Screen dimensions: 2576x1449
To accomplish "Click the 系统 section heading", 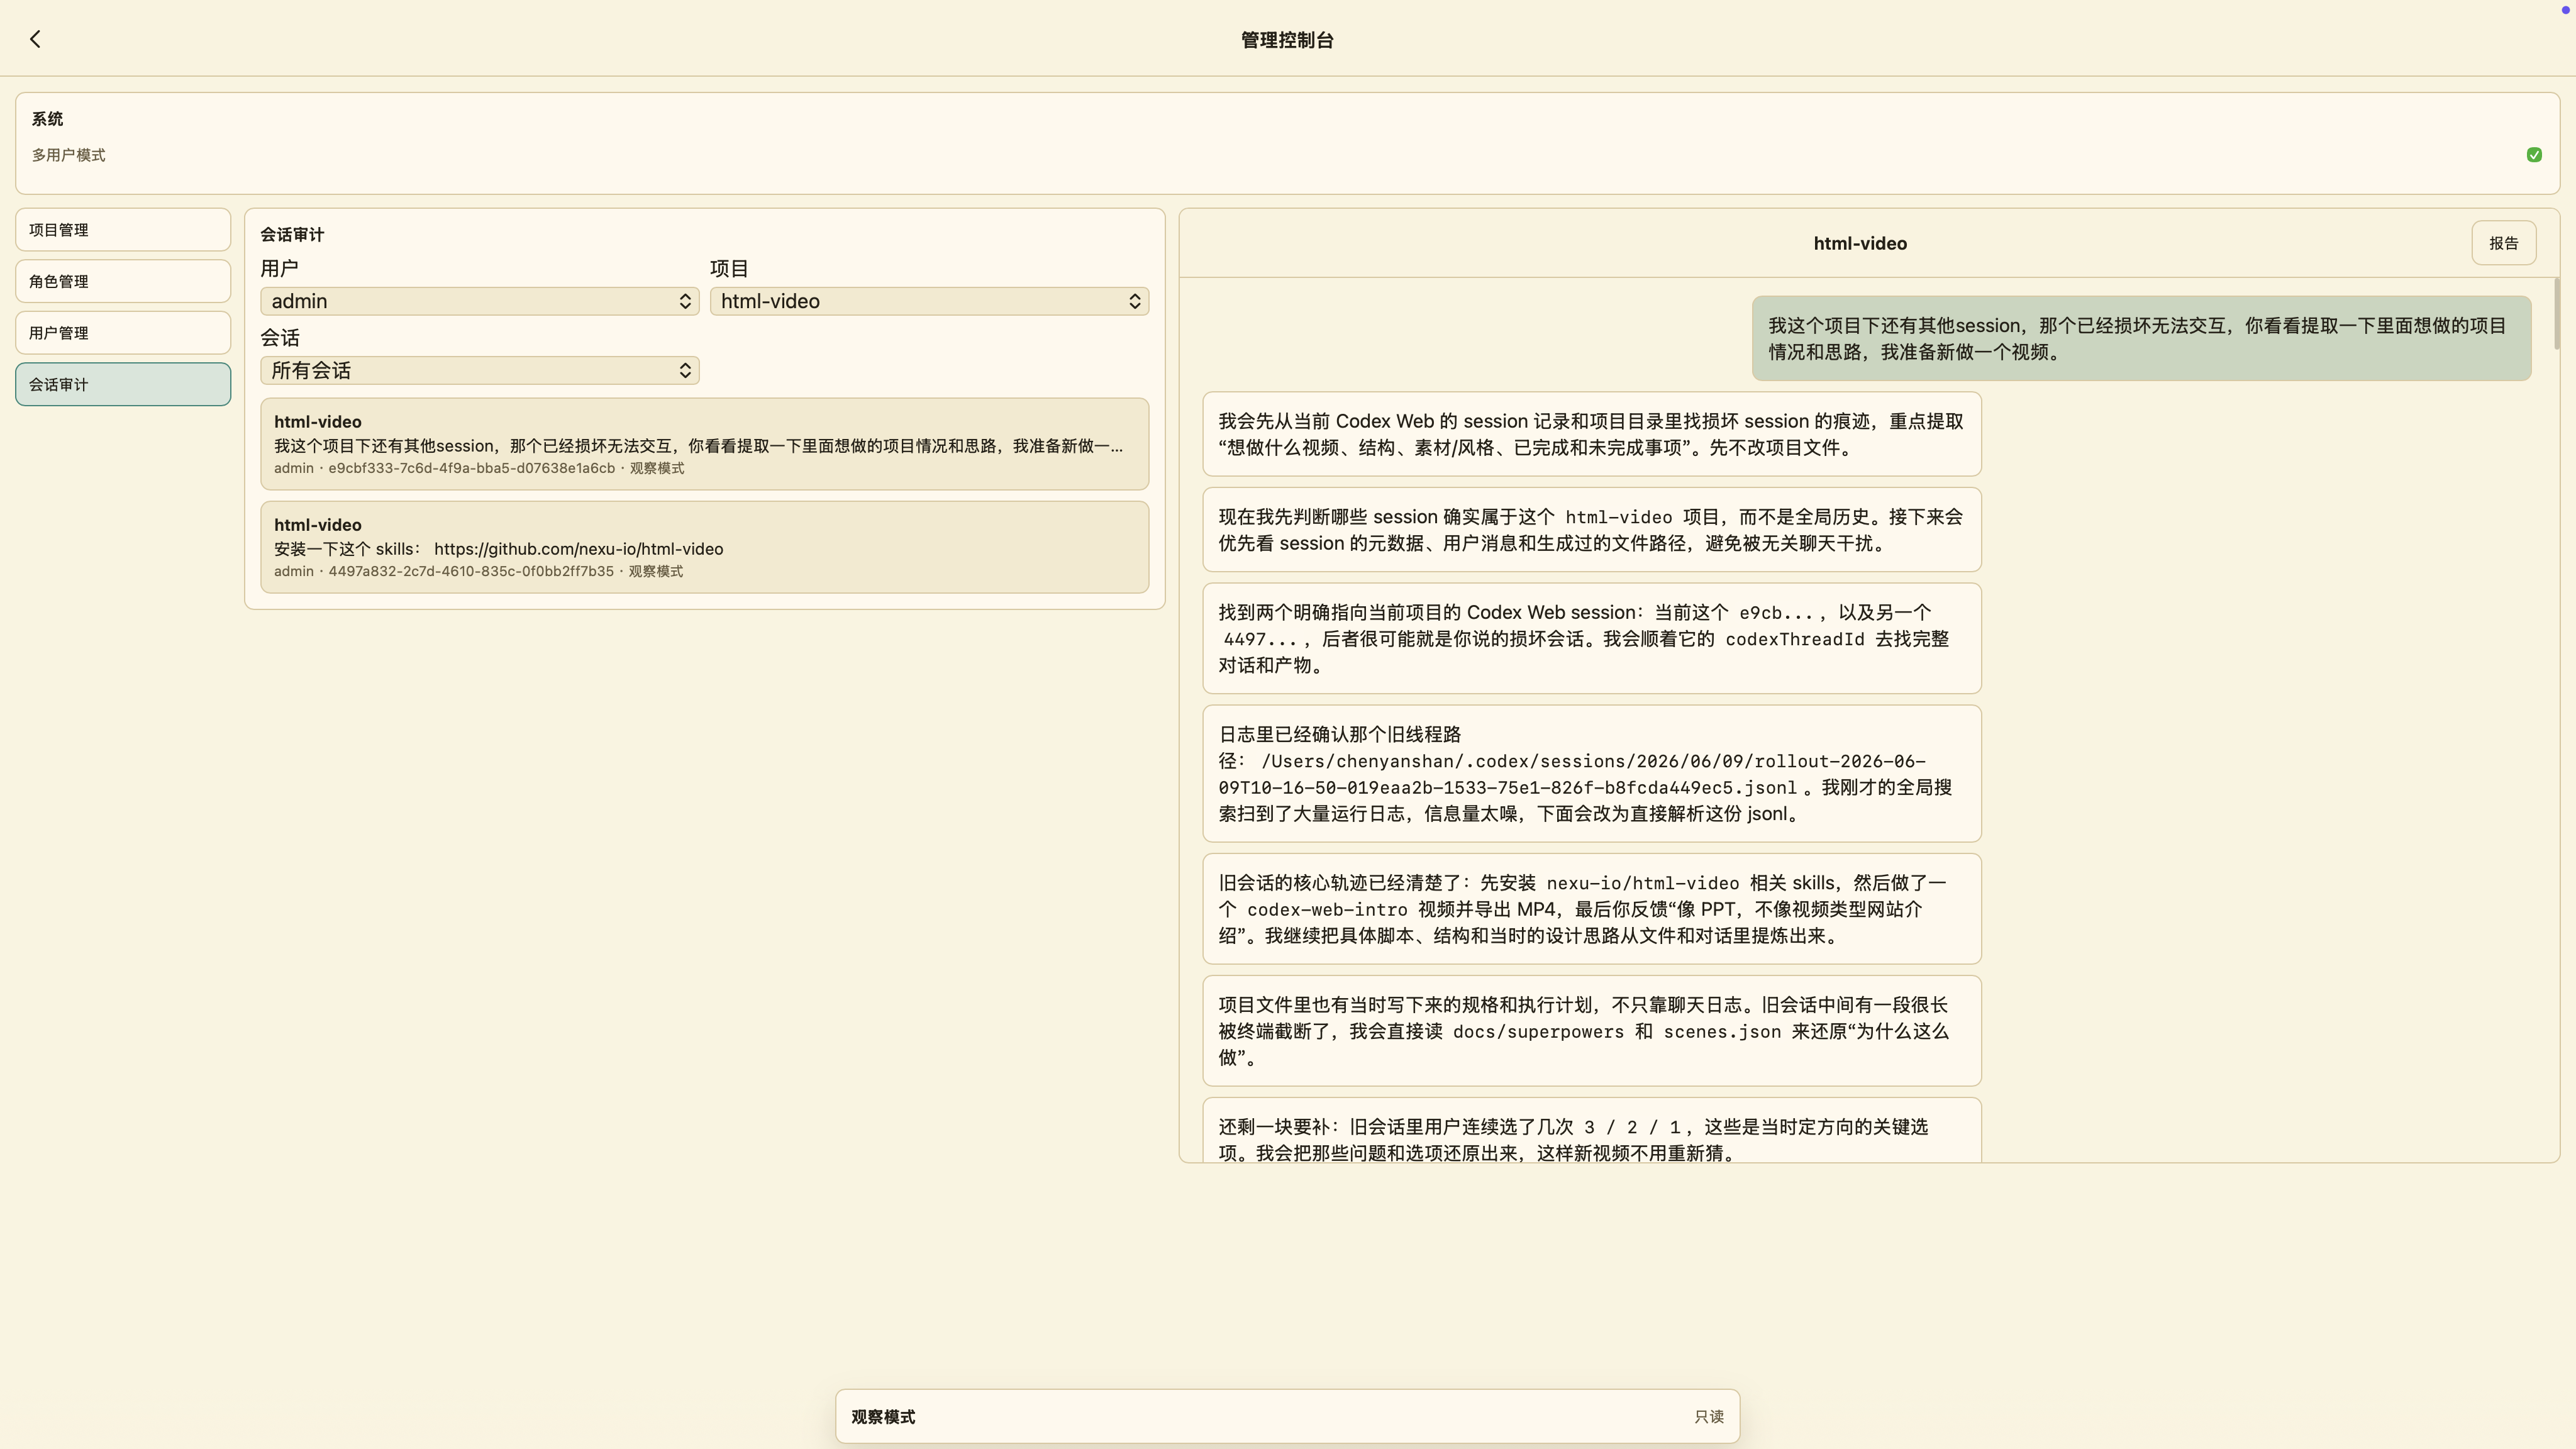I will click(47, 119).
